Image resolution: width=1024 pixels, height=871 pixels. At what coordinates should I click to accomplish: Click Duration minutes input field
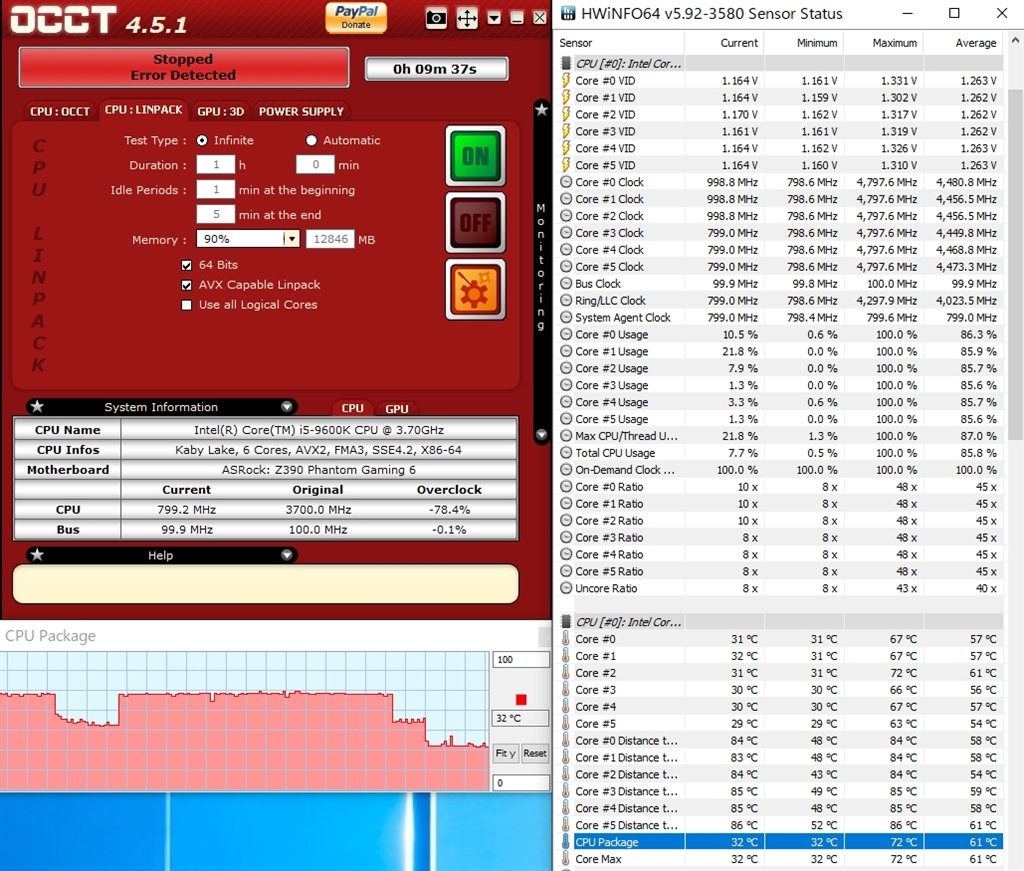click(315, 165)
